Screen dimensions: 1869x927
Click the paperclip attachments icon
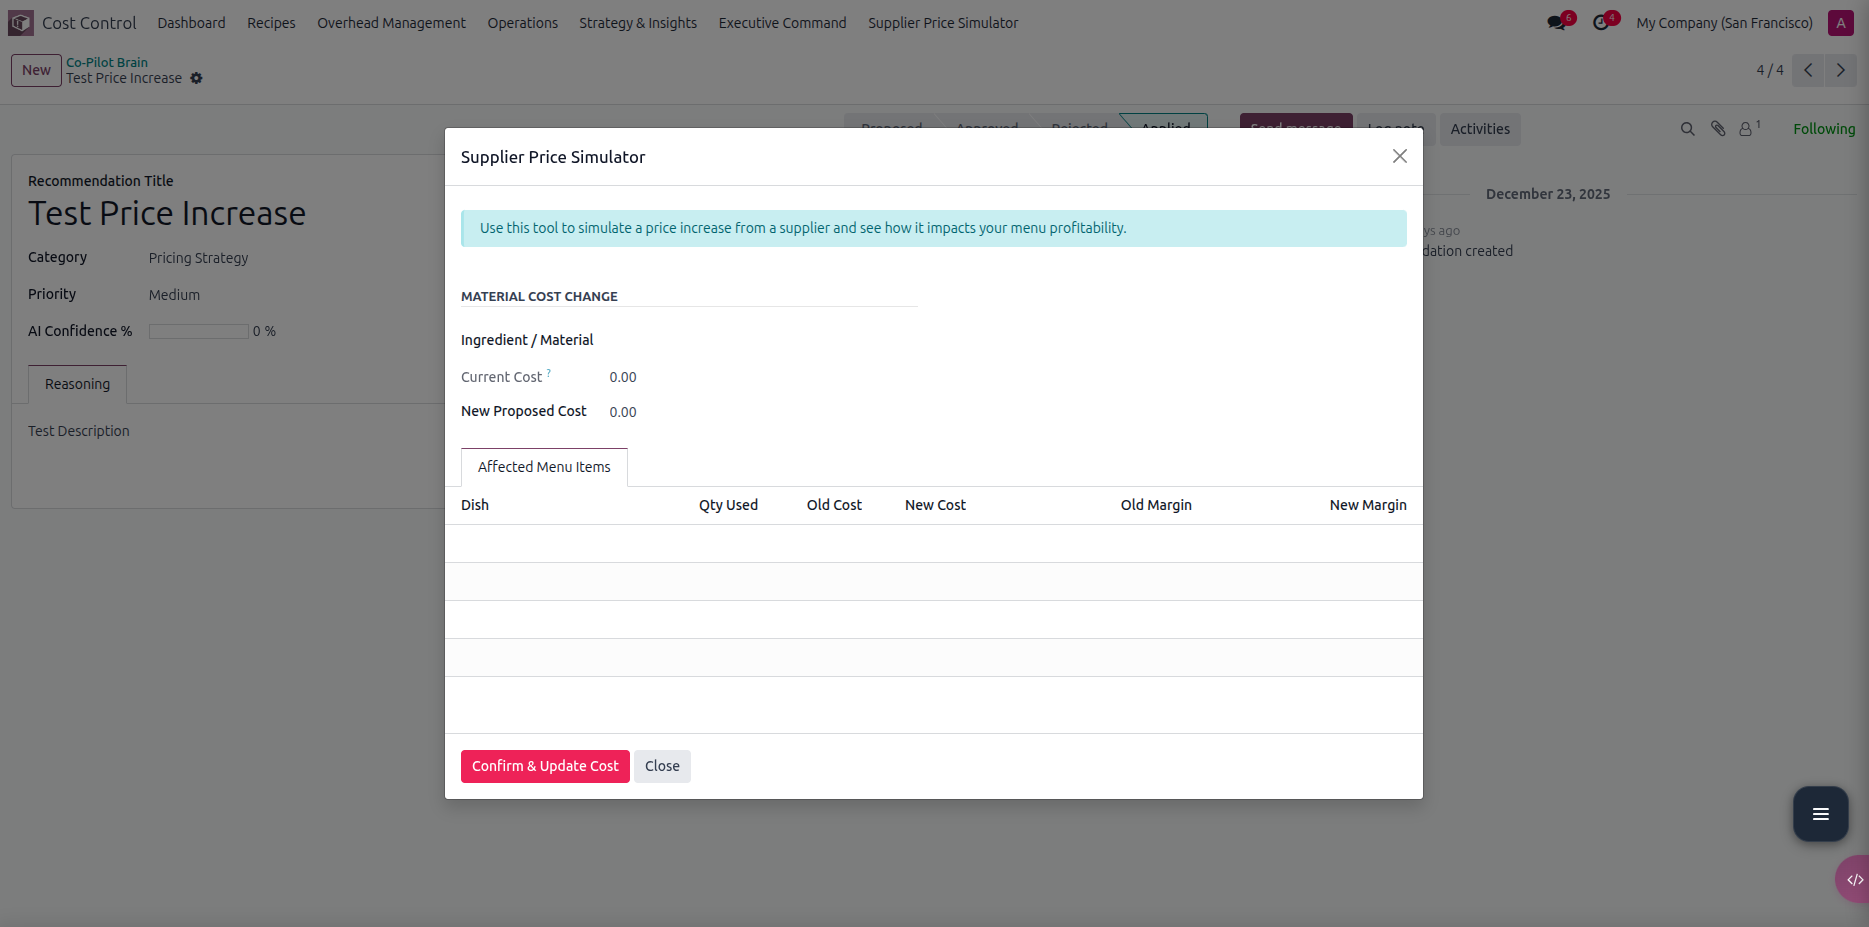click(1718, 129)
